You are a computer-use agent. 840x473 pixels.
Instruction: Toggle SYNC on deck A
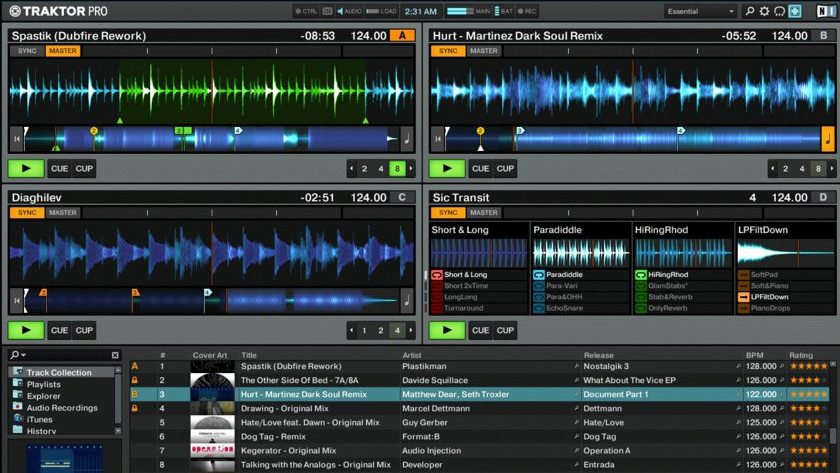27,51
